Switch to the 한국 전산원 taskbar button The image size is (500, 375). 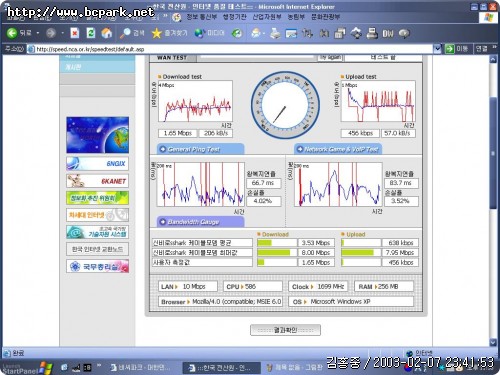[221, 368]
